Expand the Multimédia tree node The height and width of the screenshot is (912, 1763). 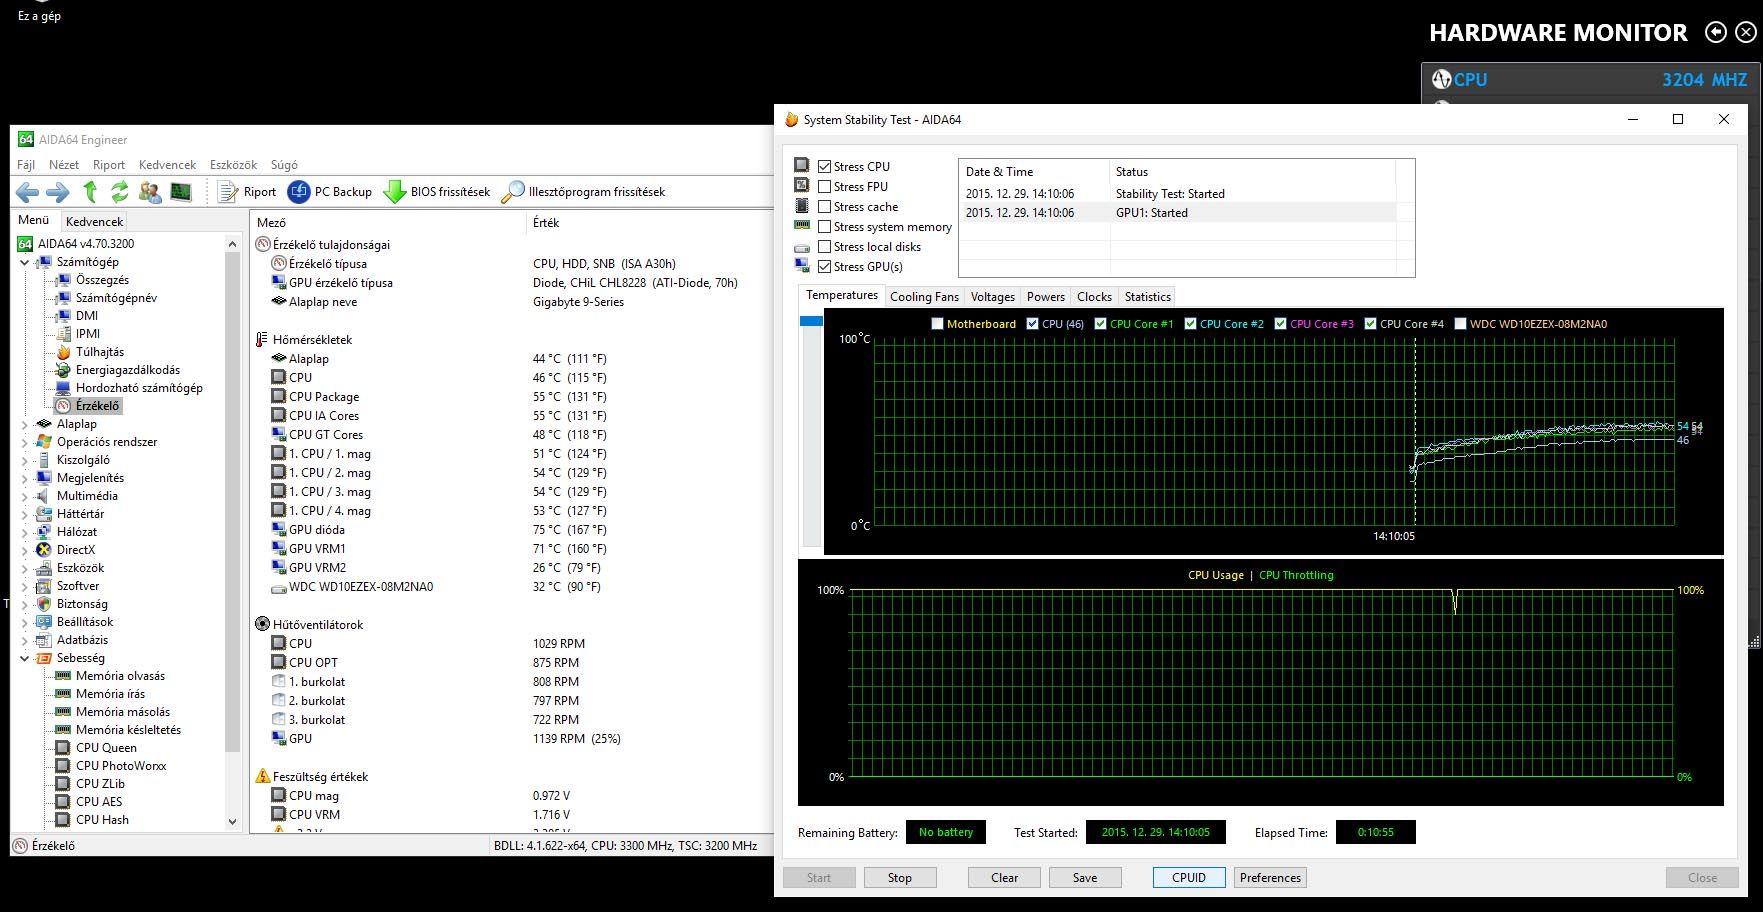point(25,496)
